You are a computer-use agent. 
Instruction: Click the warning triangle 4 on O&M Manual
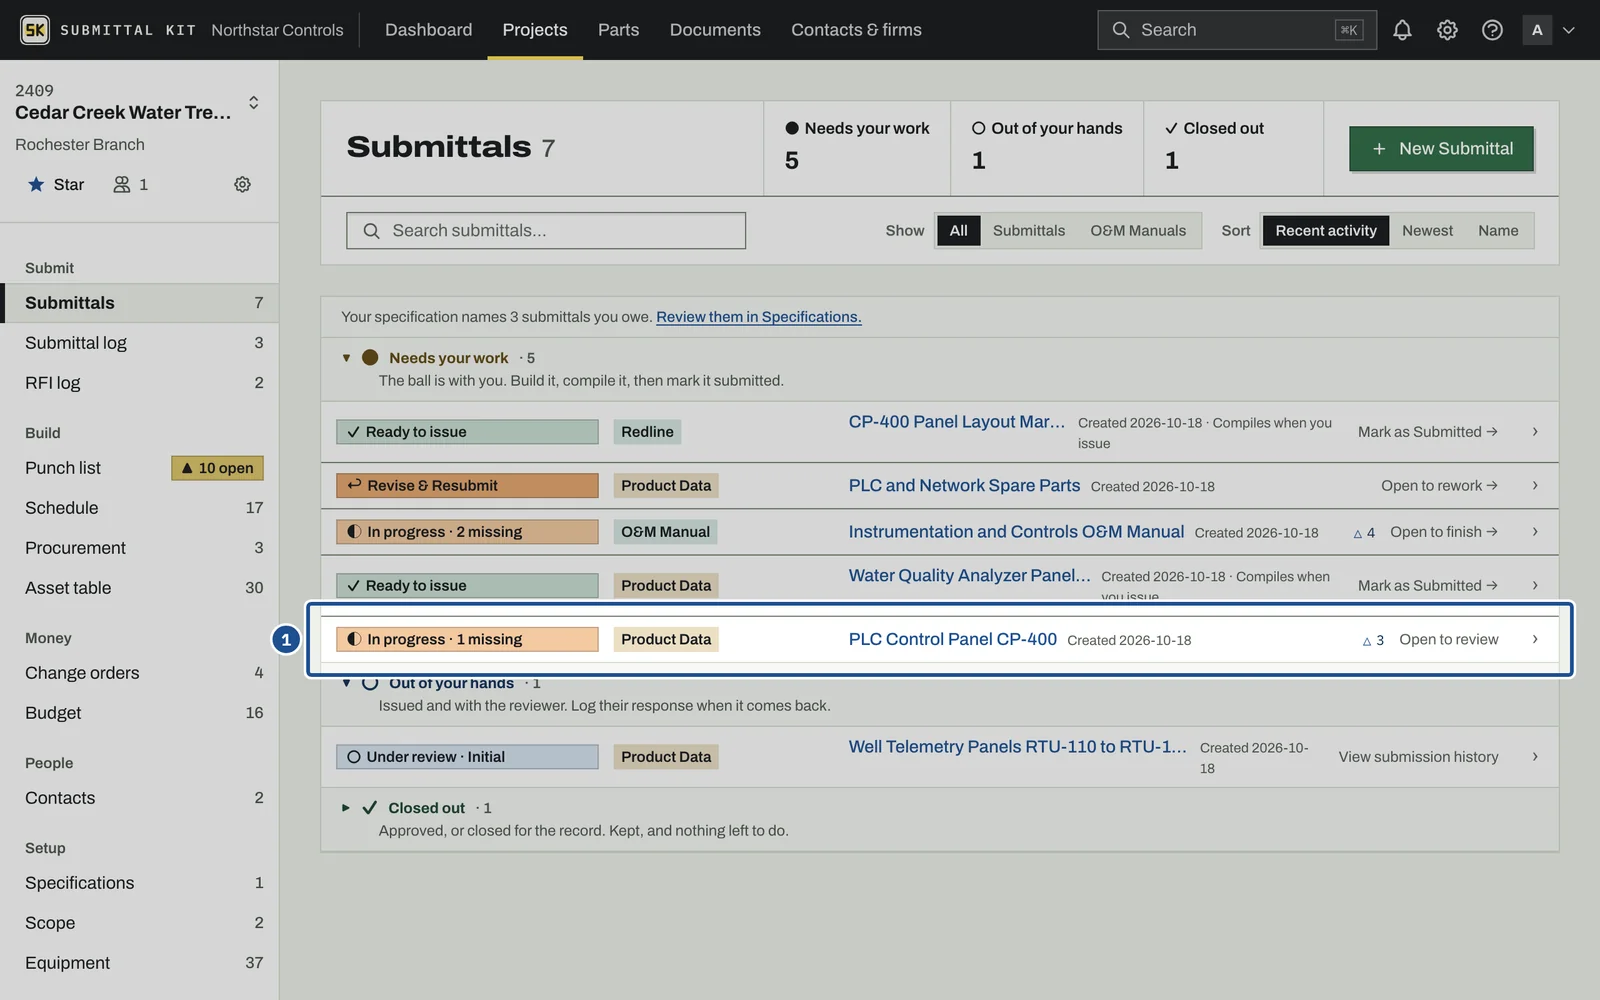(1364, 533)
